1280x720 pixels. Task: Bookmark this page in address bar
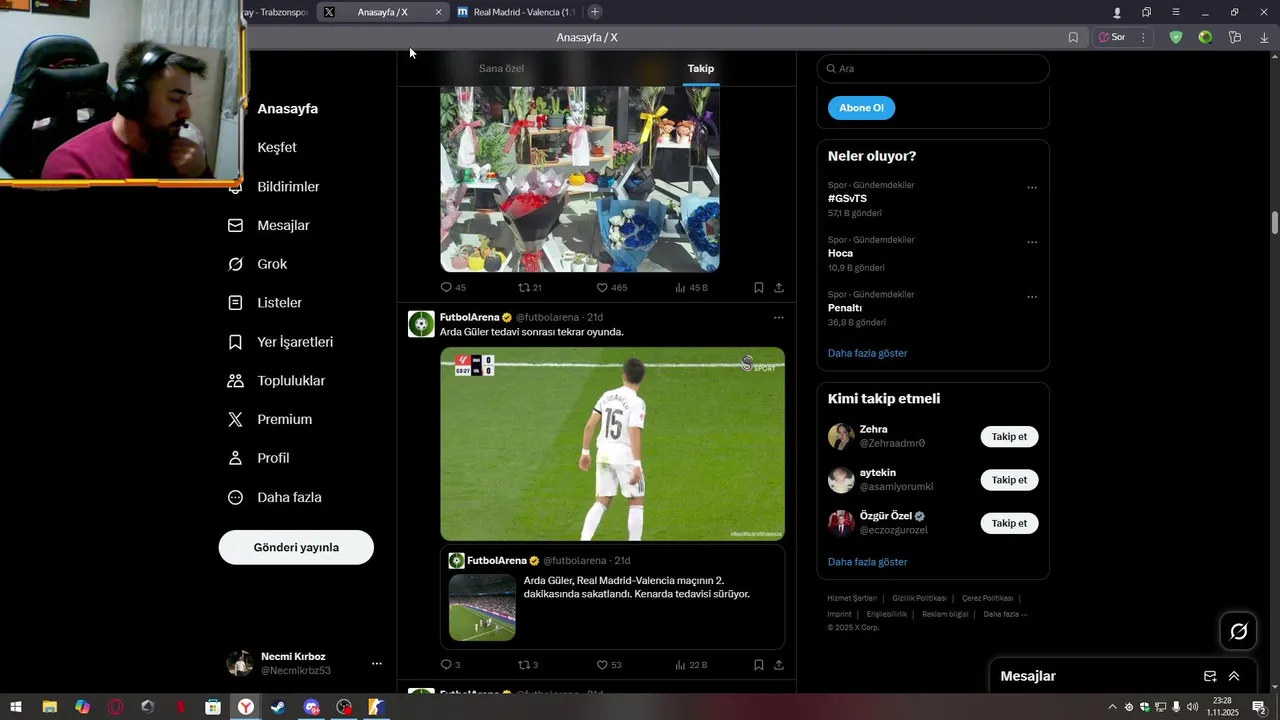[x=1073, y=37]
